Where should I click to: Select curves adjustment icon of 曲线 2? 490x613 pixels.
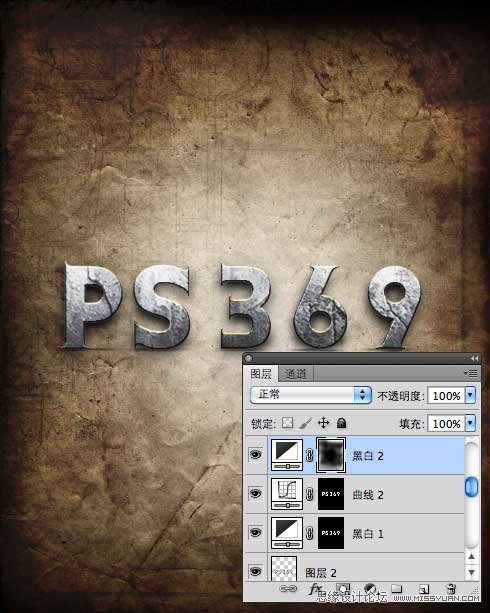287,494
